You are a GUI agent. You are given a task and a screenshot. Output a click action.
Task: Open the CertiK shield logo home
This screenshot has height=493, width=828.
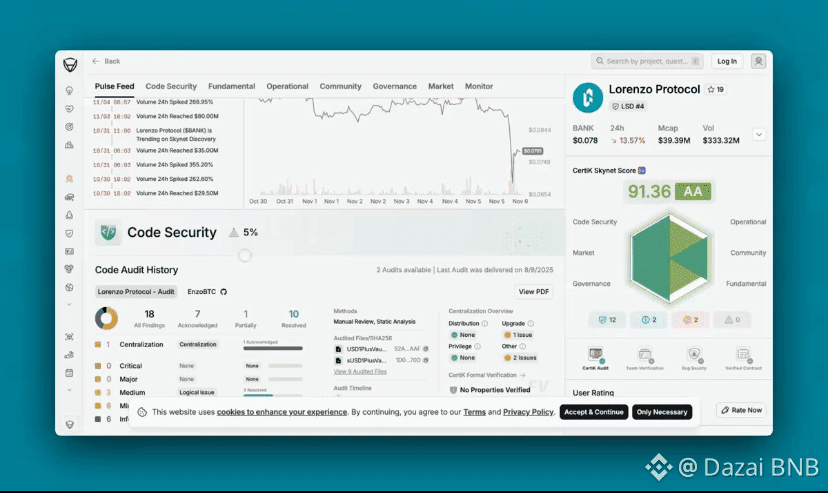point(70,65)
